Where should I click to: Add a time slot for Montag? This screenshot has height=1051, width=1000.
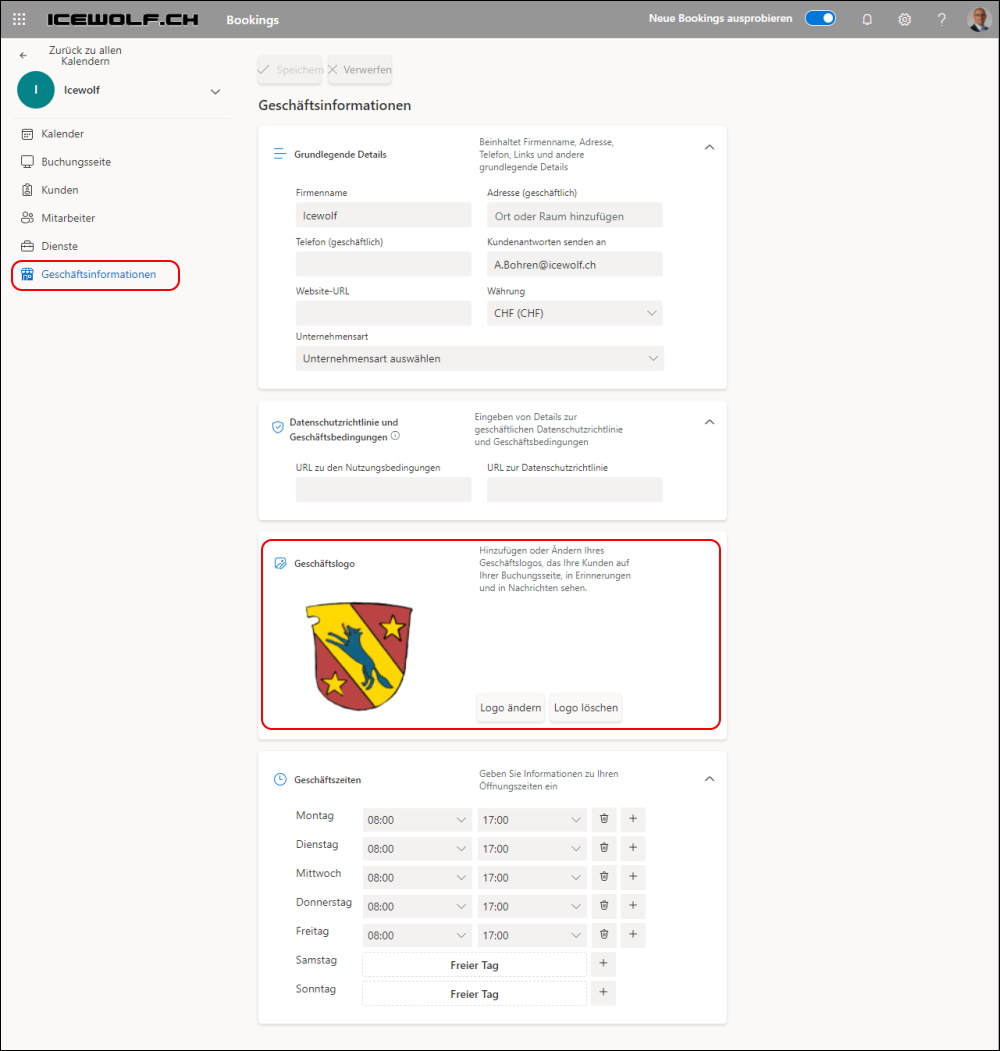tap(633, 818)
